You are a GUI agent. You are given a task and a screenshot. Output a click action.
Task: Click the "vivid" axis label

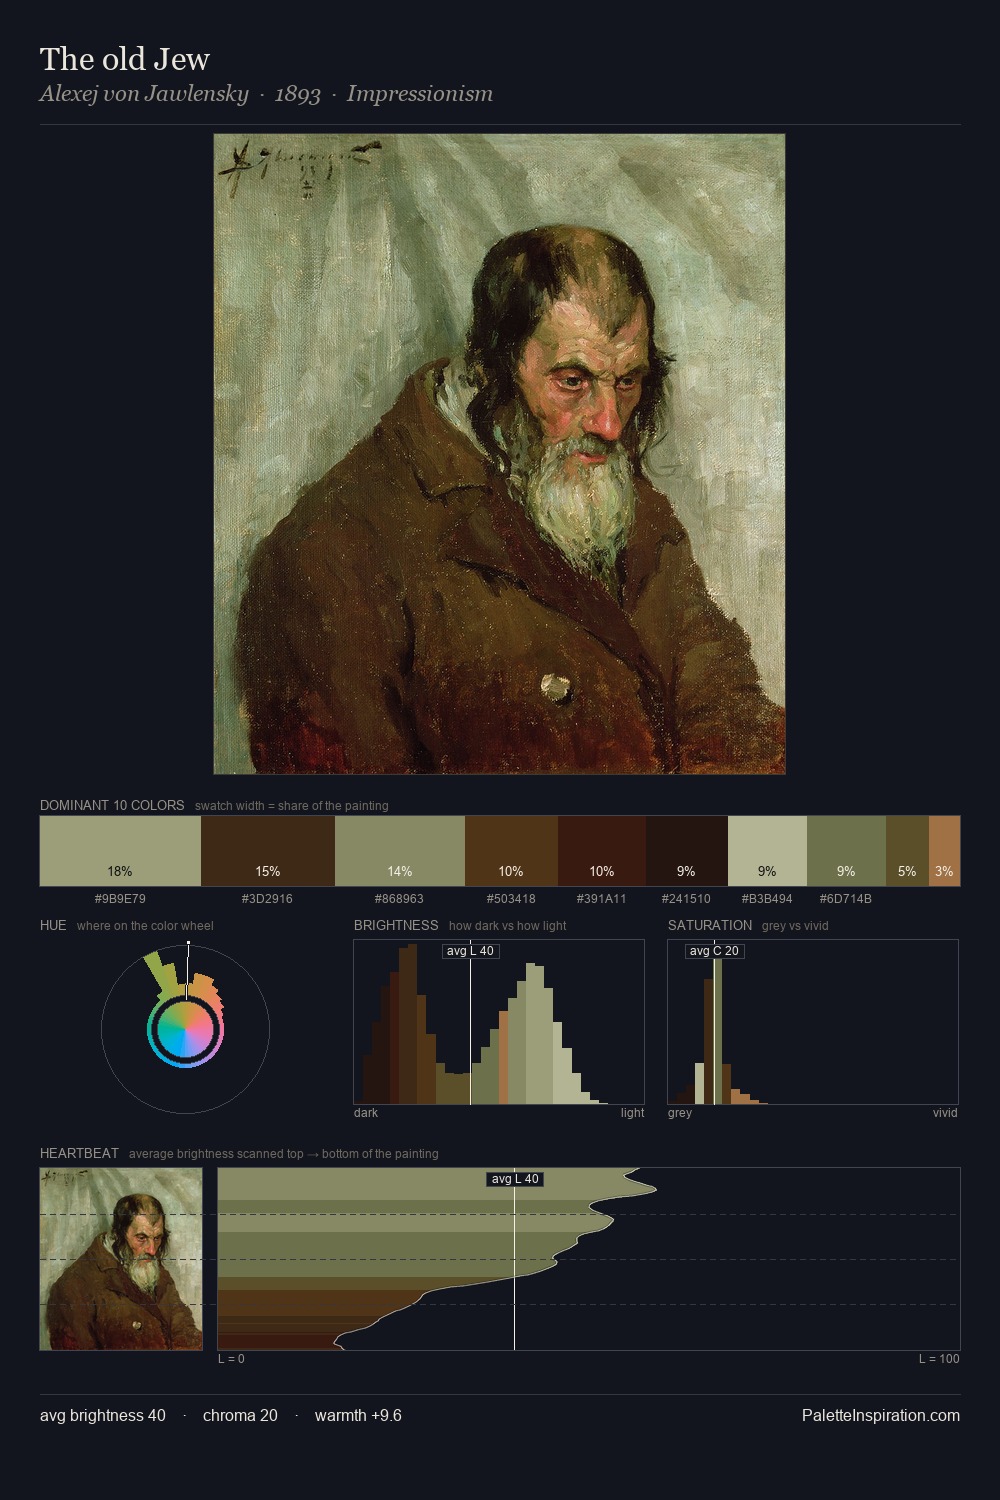(x=945, y=1113)
